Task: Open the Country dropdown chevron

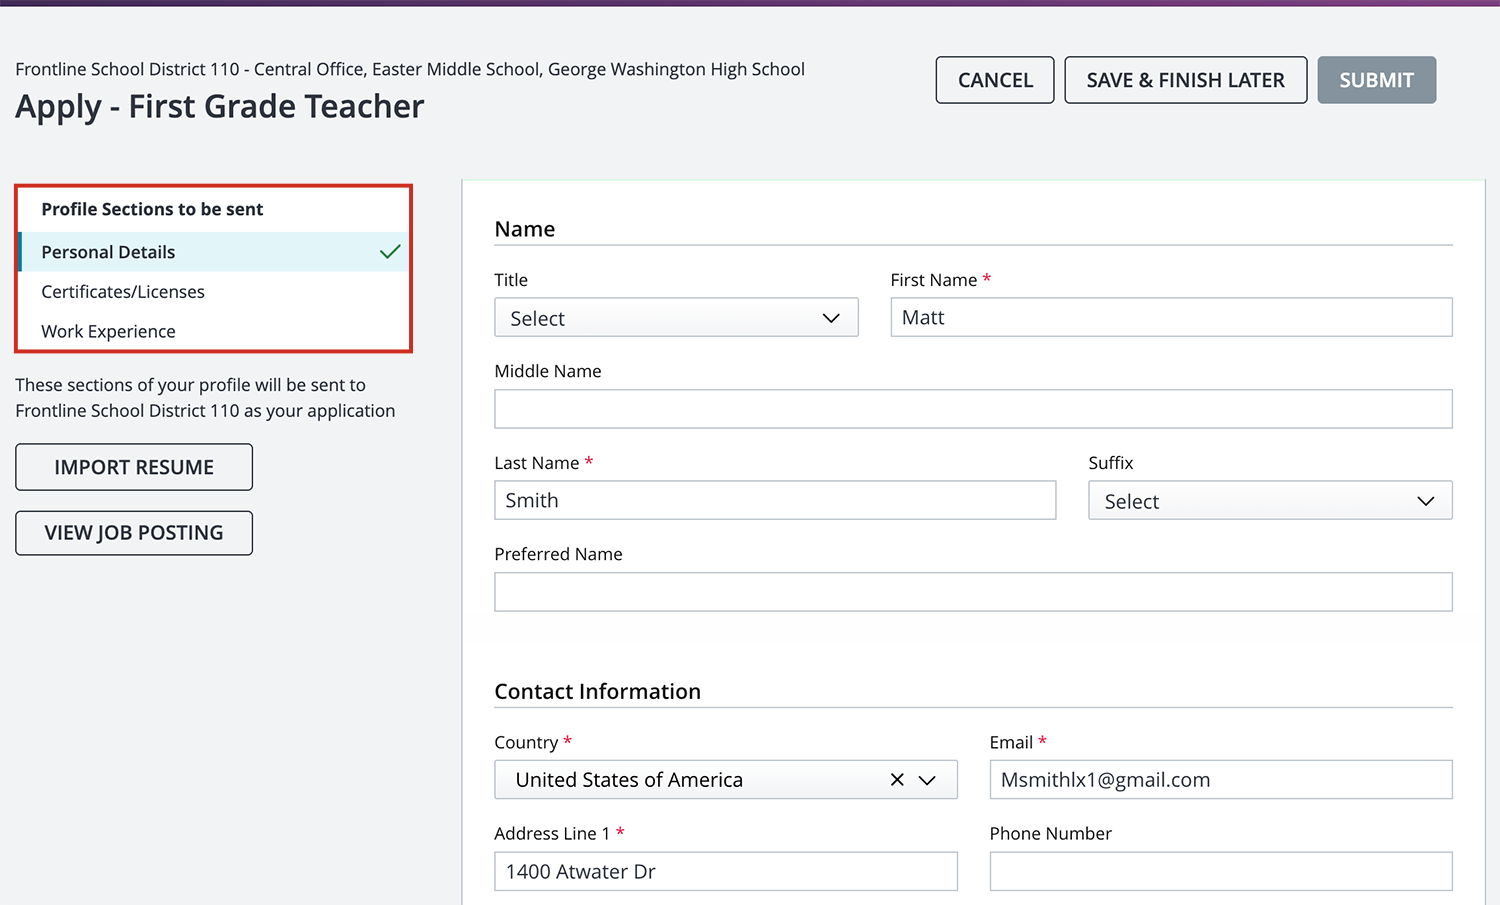Action: pos(928,780)
